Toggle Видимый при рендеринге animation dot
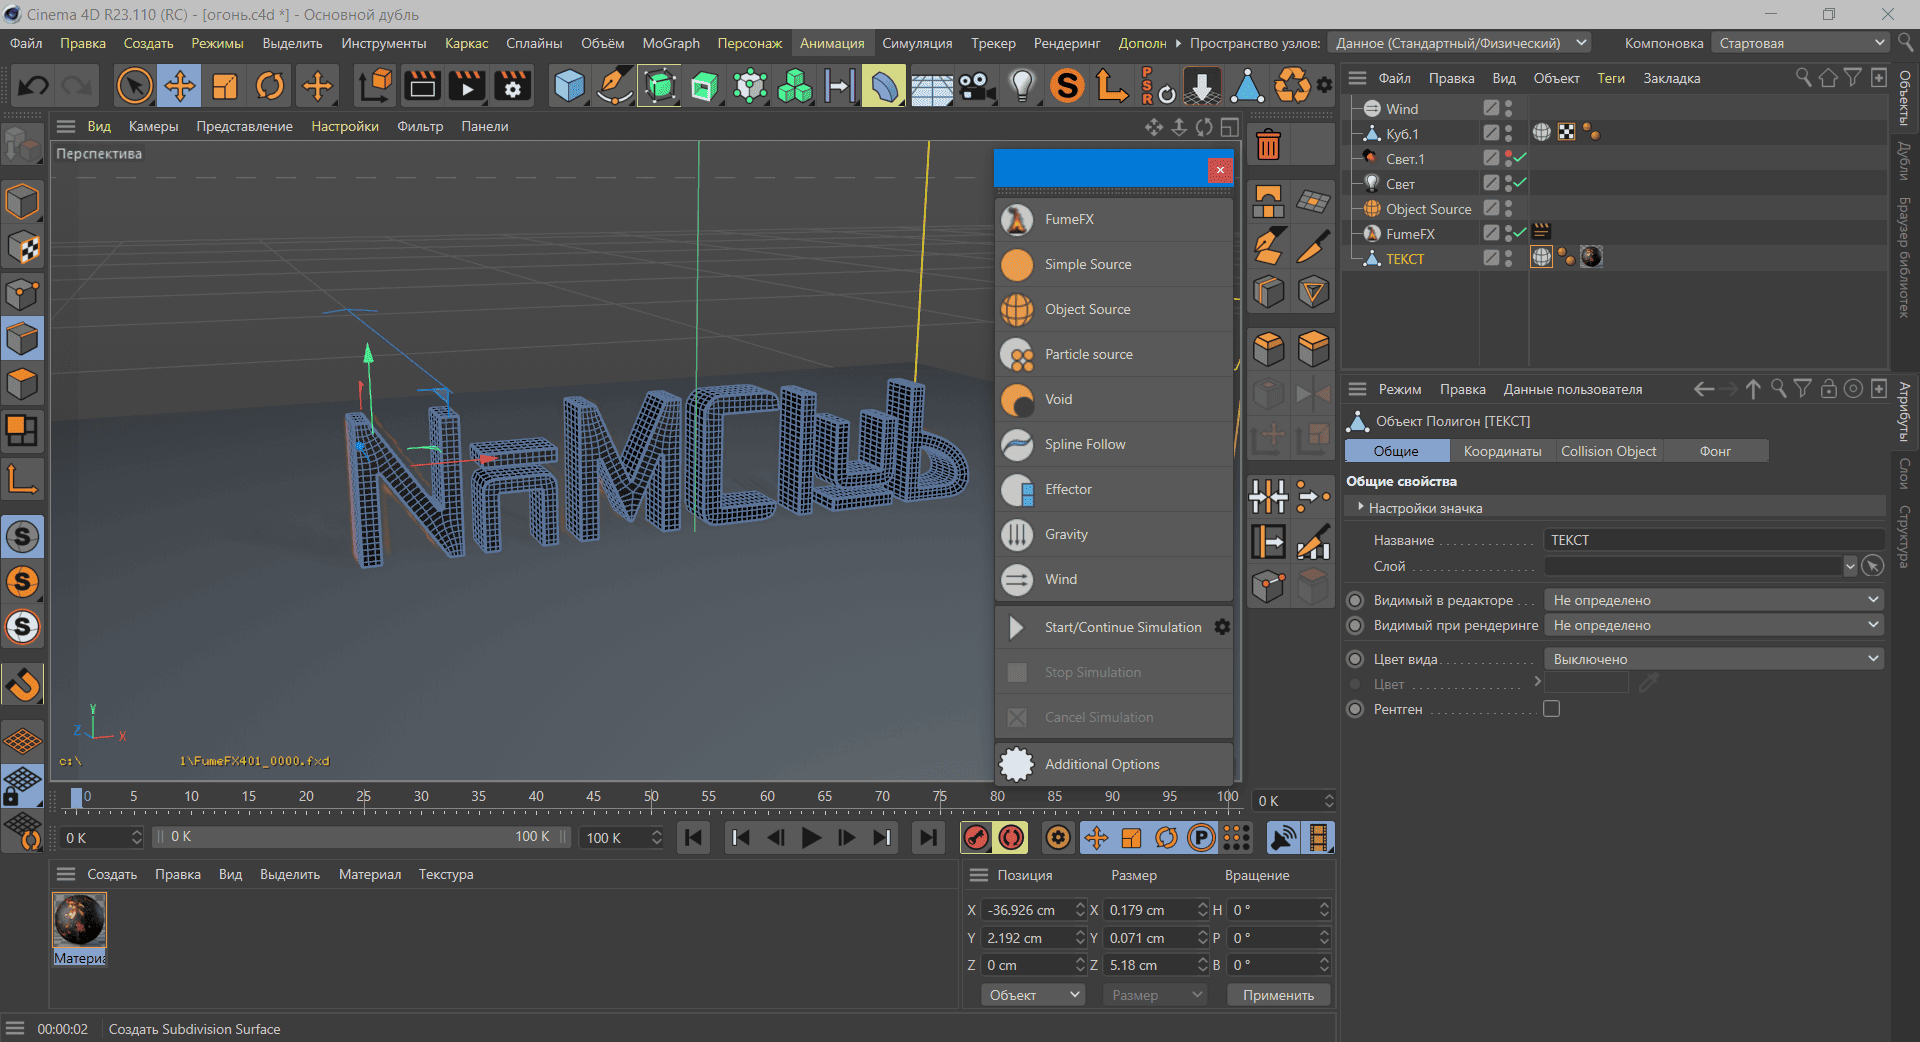 coord(1355,625)
